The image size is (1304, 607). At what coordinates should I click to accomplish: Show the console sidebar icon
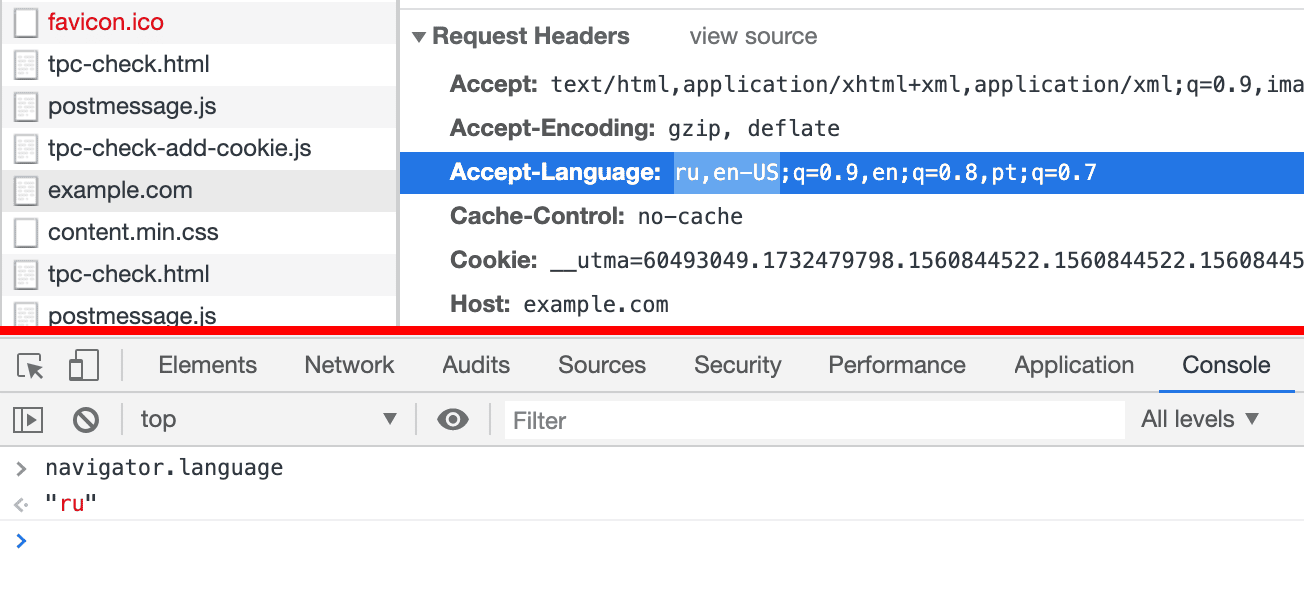[x=28, y=420]
